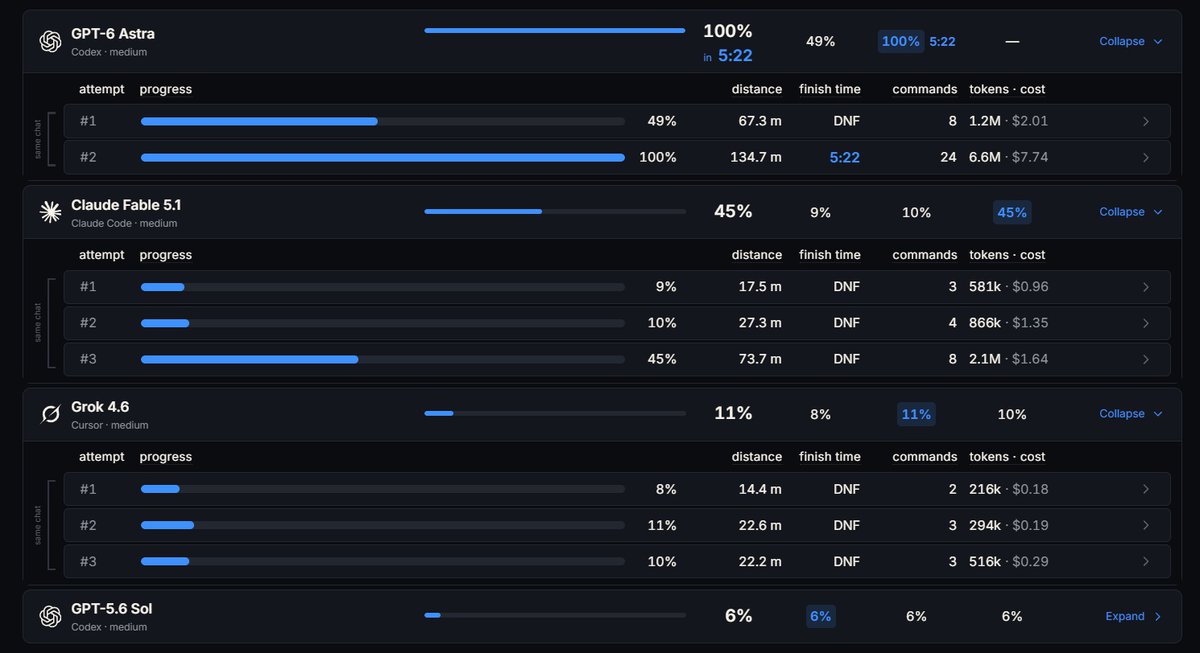Screen dimensions: 1200x653
Task: Click GPT-6 Astra overall progress bar
Action: (x=555, y=30)
